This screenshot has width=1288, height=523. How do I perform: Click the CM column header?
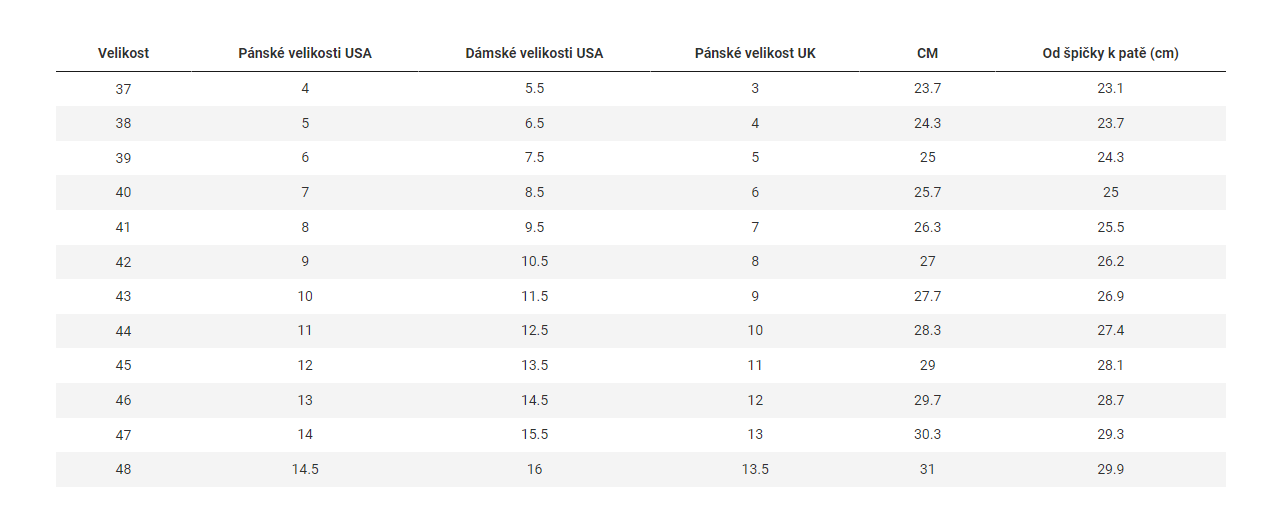point(927,53)
